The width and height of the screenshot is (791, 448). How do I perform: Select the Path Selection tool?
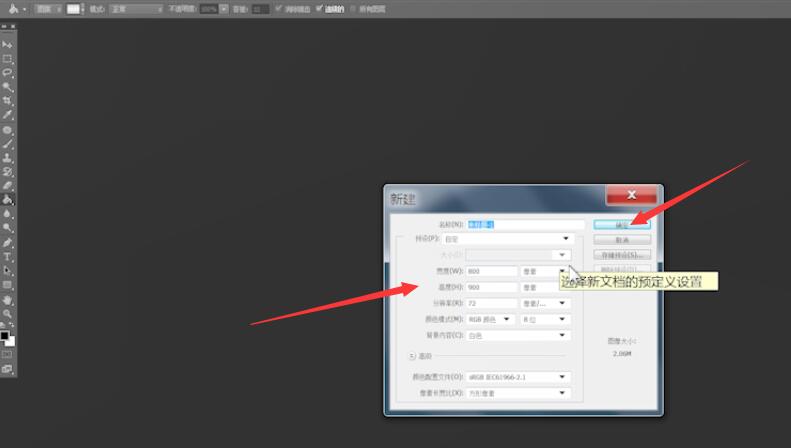click(7, 271)
